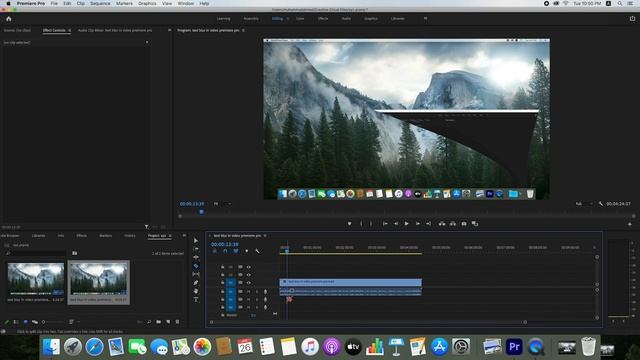Image resolution: width=640 pixels, height=360 pixels.
Task: Toggle Snap in the timeline
Action: 225,251
